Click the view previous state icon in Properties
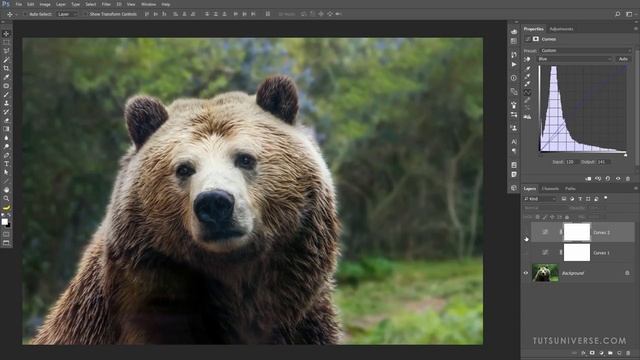Screen dimensions: 640x360 tap(598, 179)
